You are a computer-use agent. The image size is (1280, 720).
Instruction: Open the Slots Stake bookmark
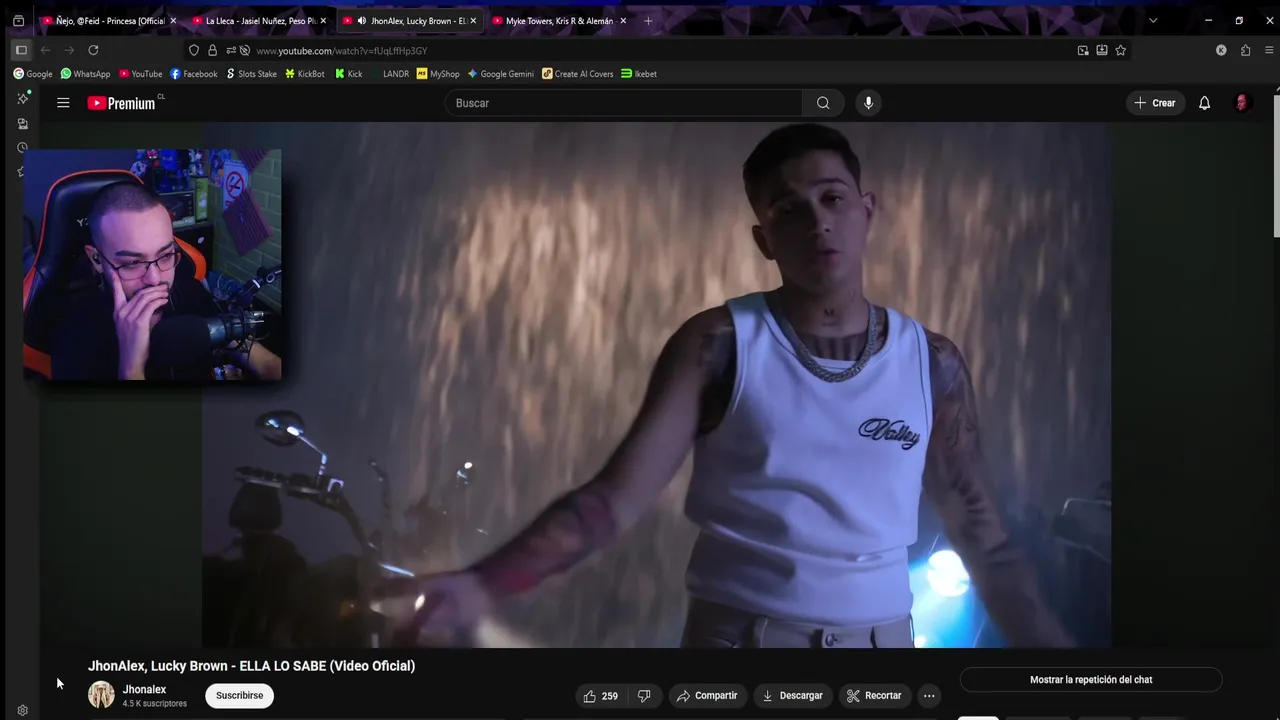(251, 73)
